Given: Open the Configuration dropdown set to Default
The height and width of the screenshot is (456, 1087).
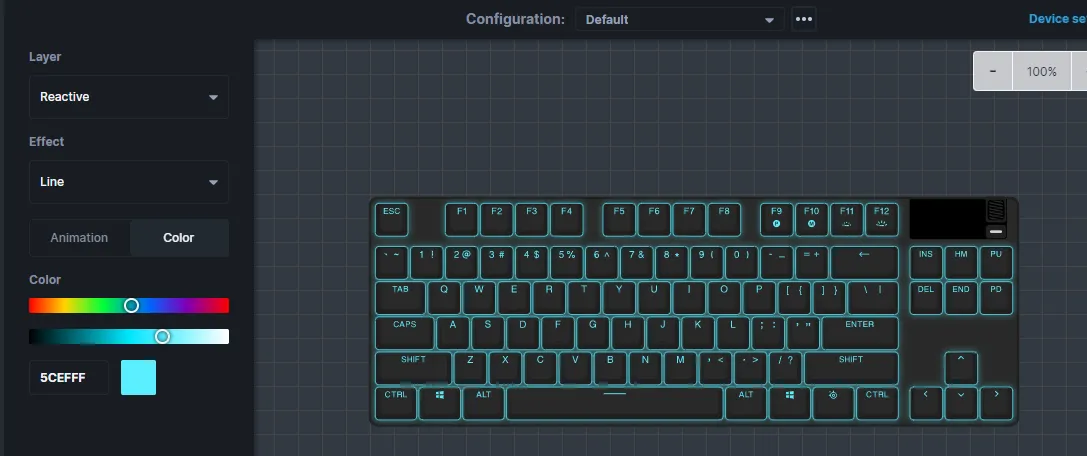Looking at the screenshot, I should coord(679,19).
